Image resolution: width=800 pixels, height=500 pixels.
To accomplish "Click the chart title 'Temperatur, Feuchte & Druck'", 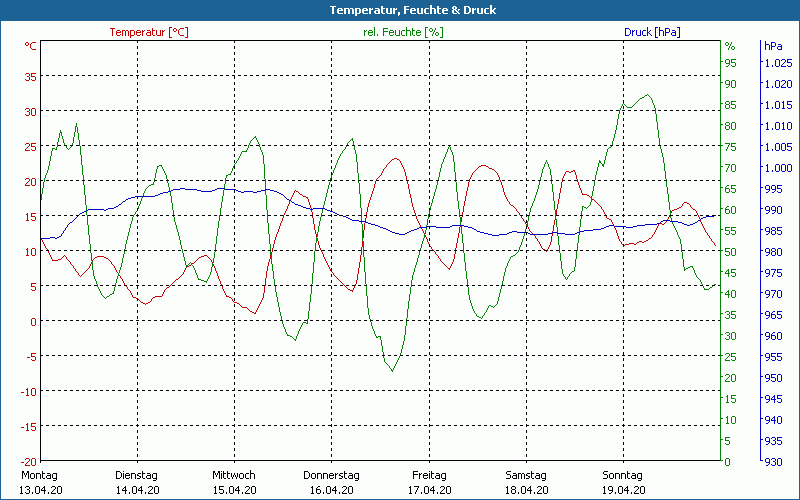I will 399,10.
